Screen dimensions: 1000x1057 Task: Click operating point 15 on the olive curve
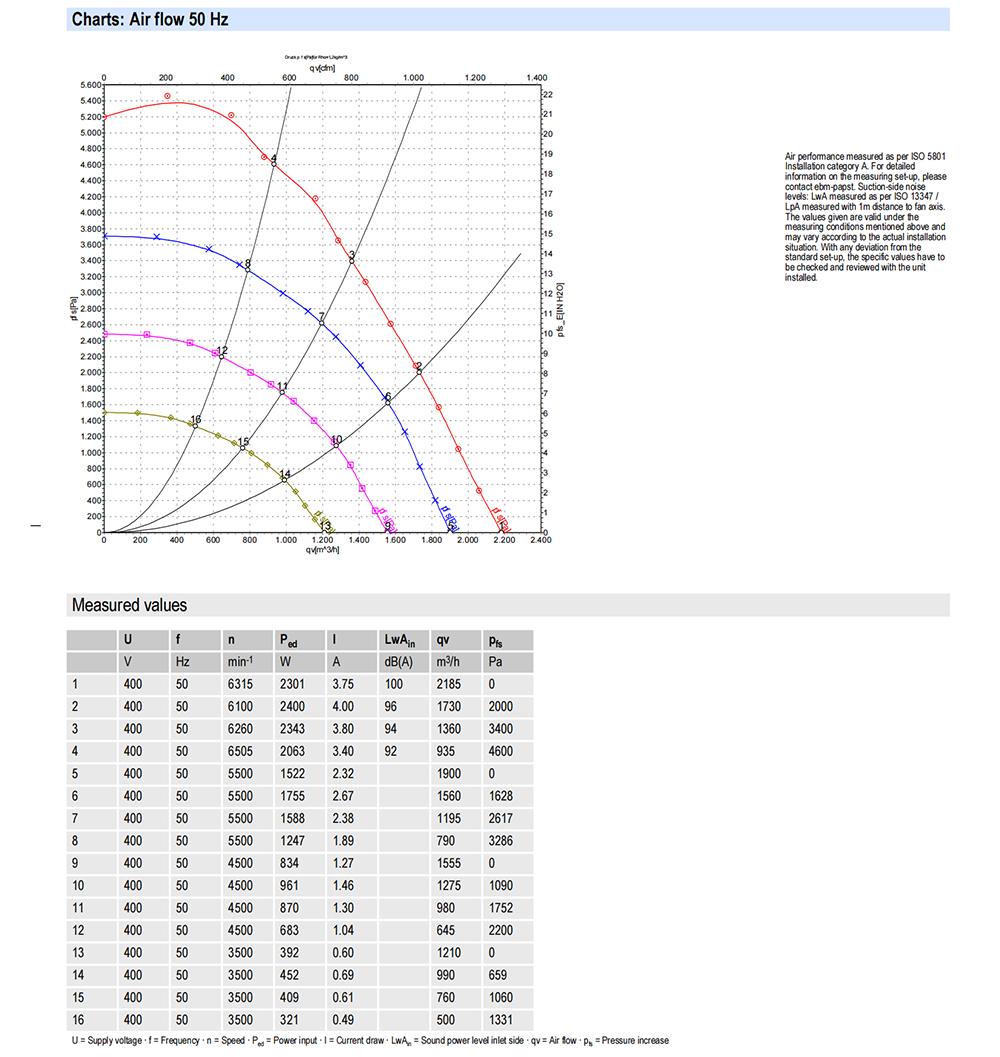click(x=242, y=447)
